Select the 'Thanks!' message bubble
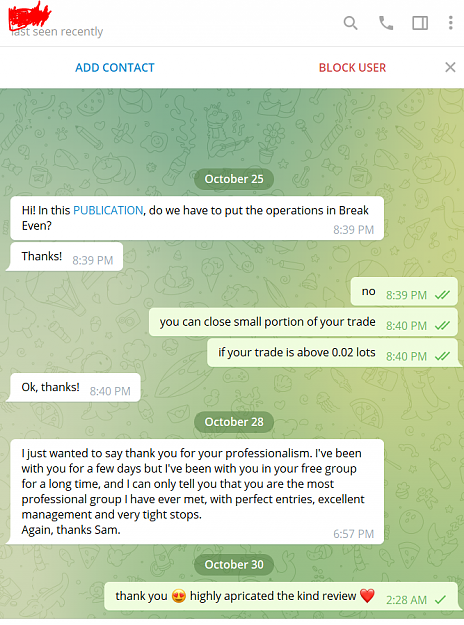 (x=67, y=257)
